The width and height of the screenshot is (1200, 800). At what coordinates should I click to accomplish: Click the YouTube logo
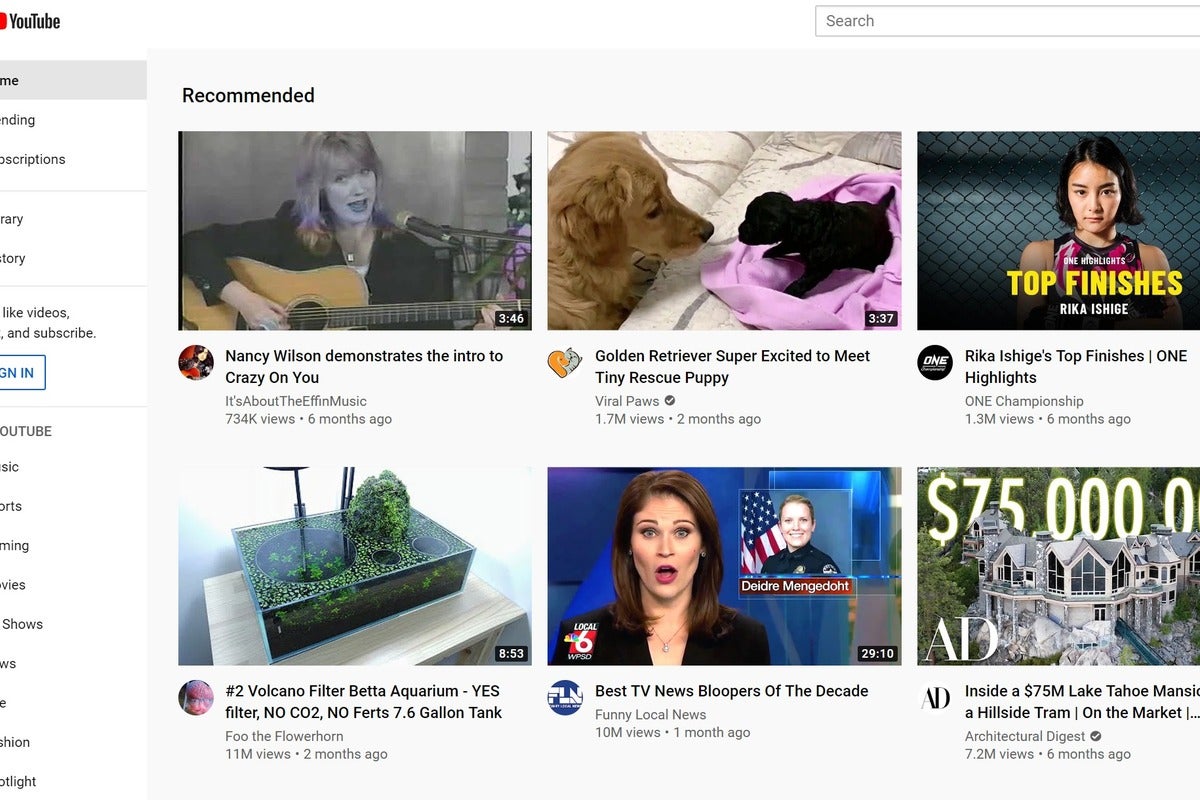coord(30,20)
